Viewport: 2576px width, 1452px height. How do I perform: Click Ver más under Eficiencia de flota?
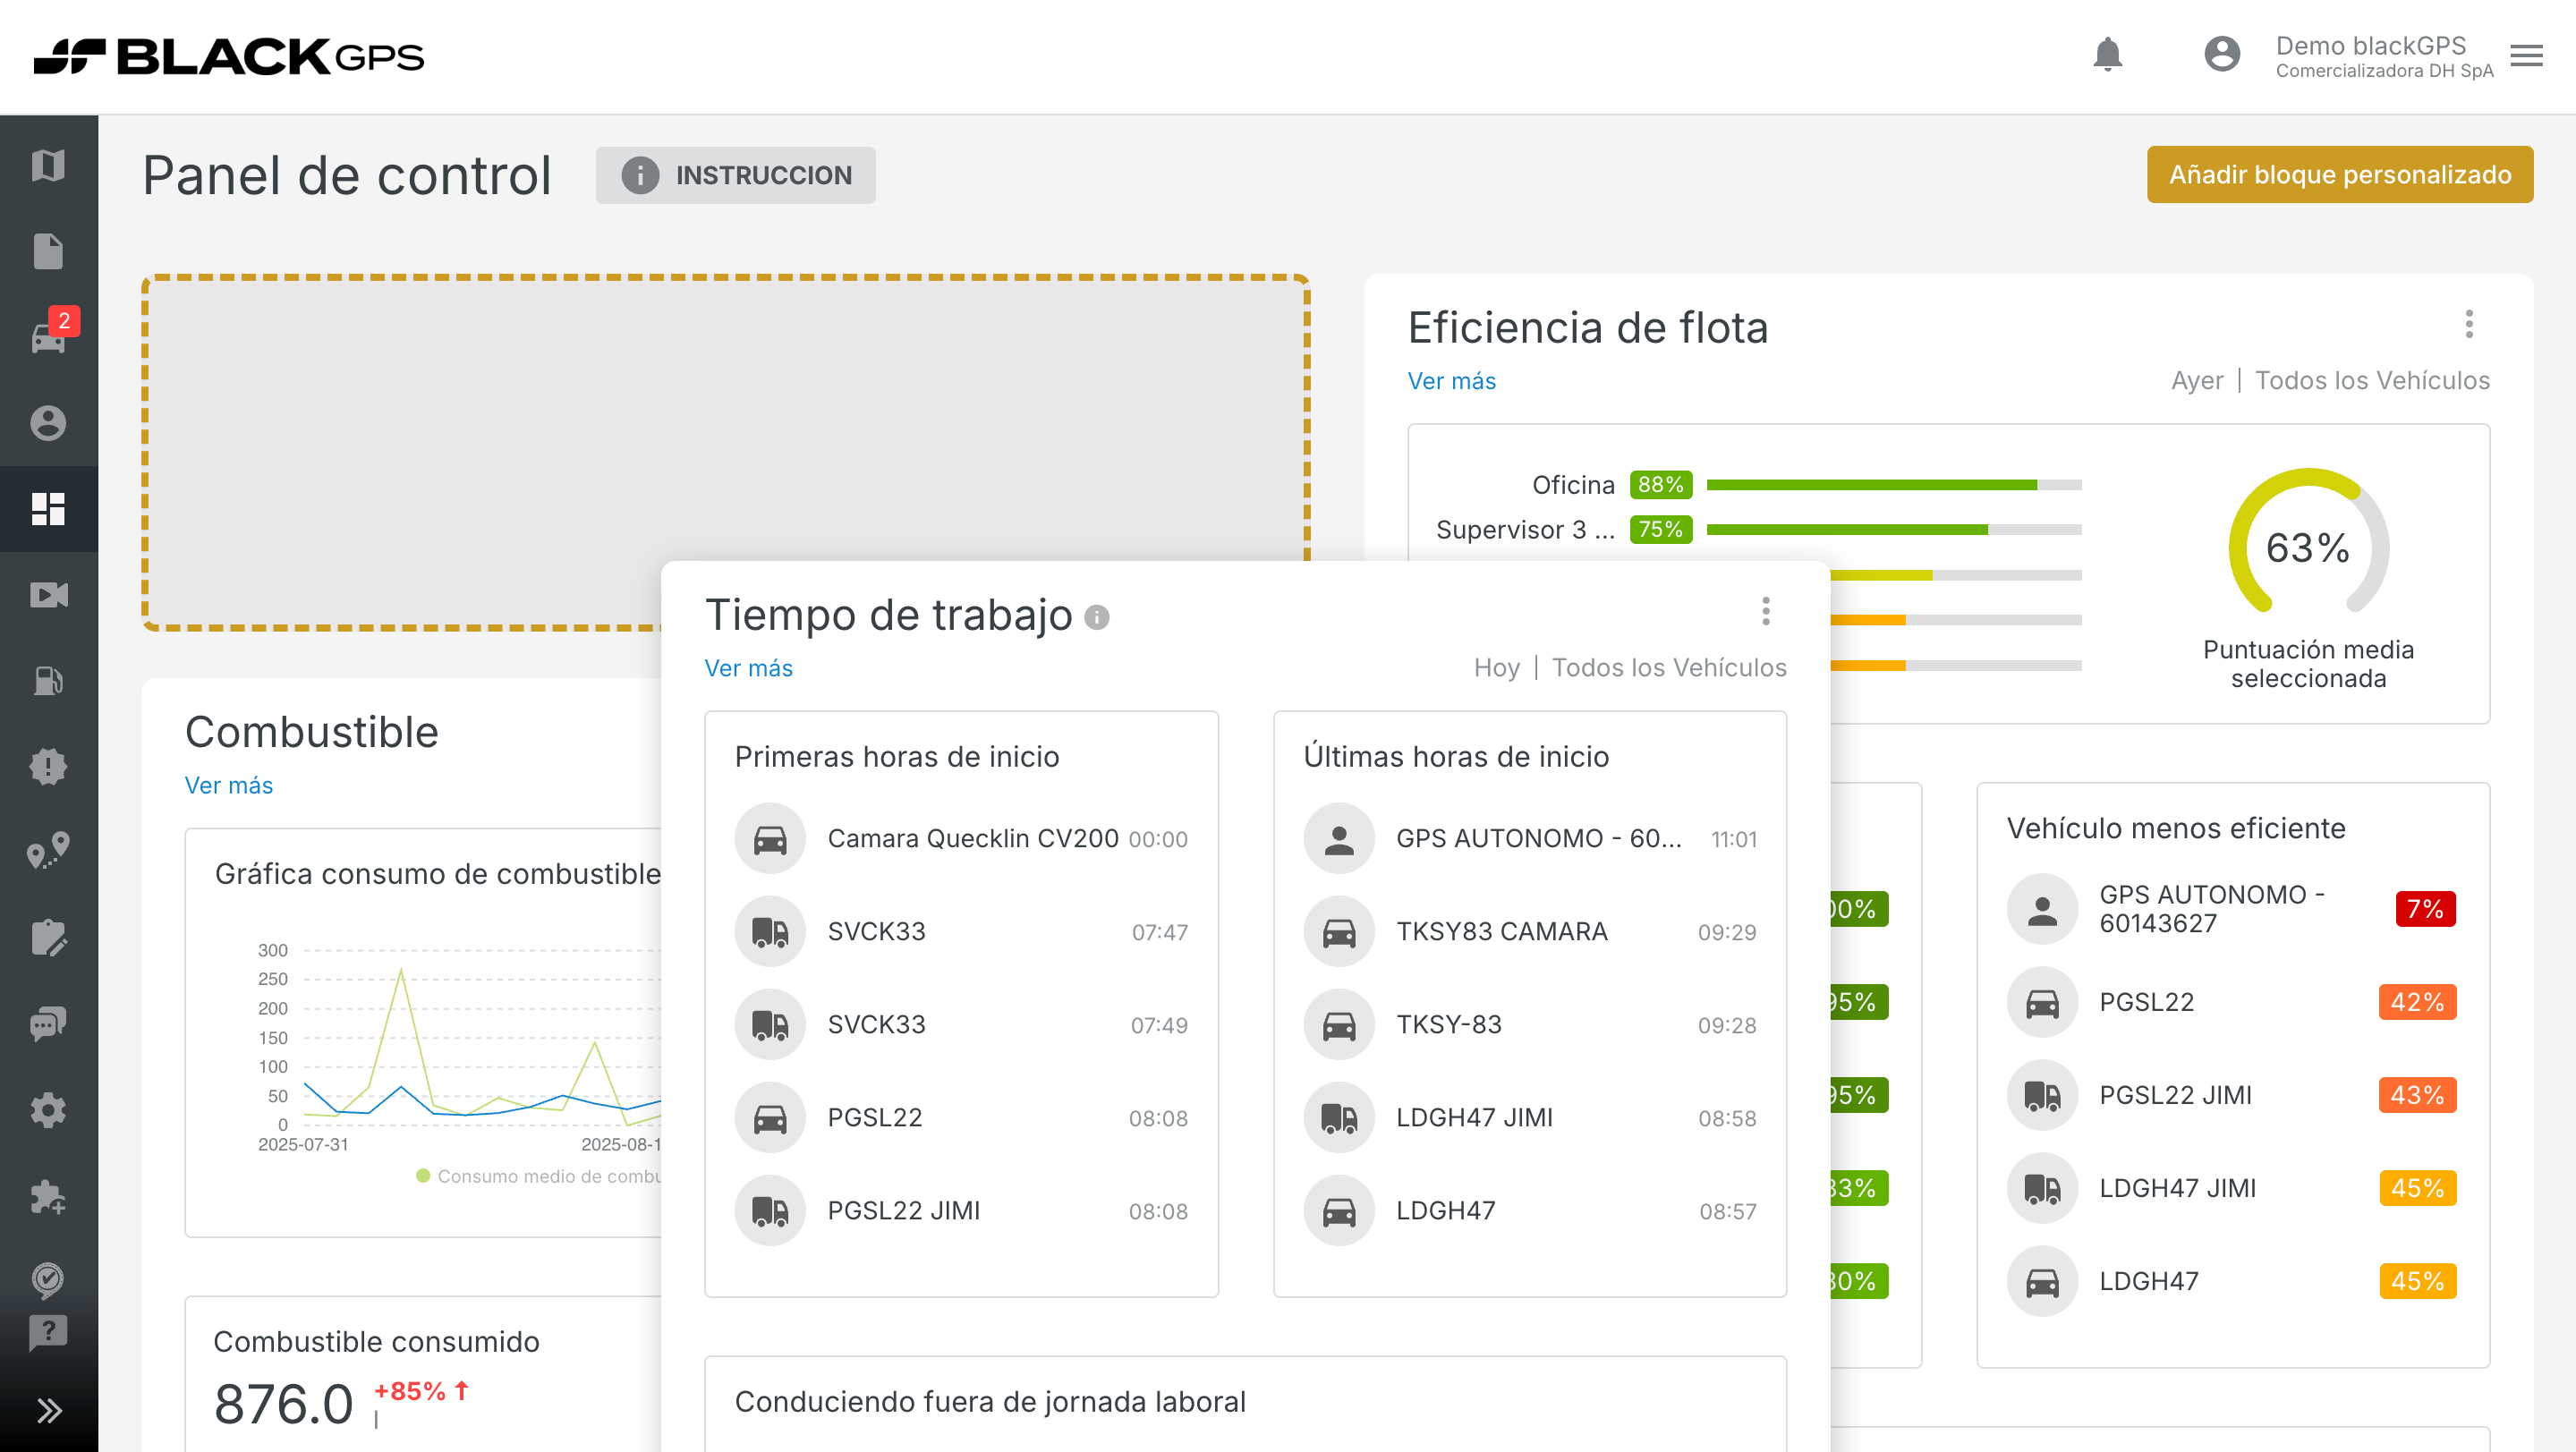click(x=1451, y=381)
